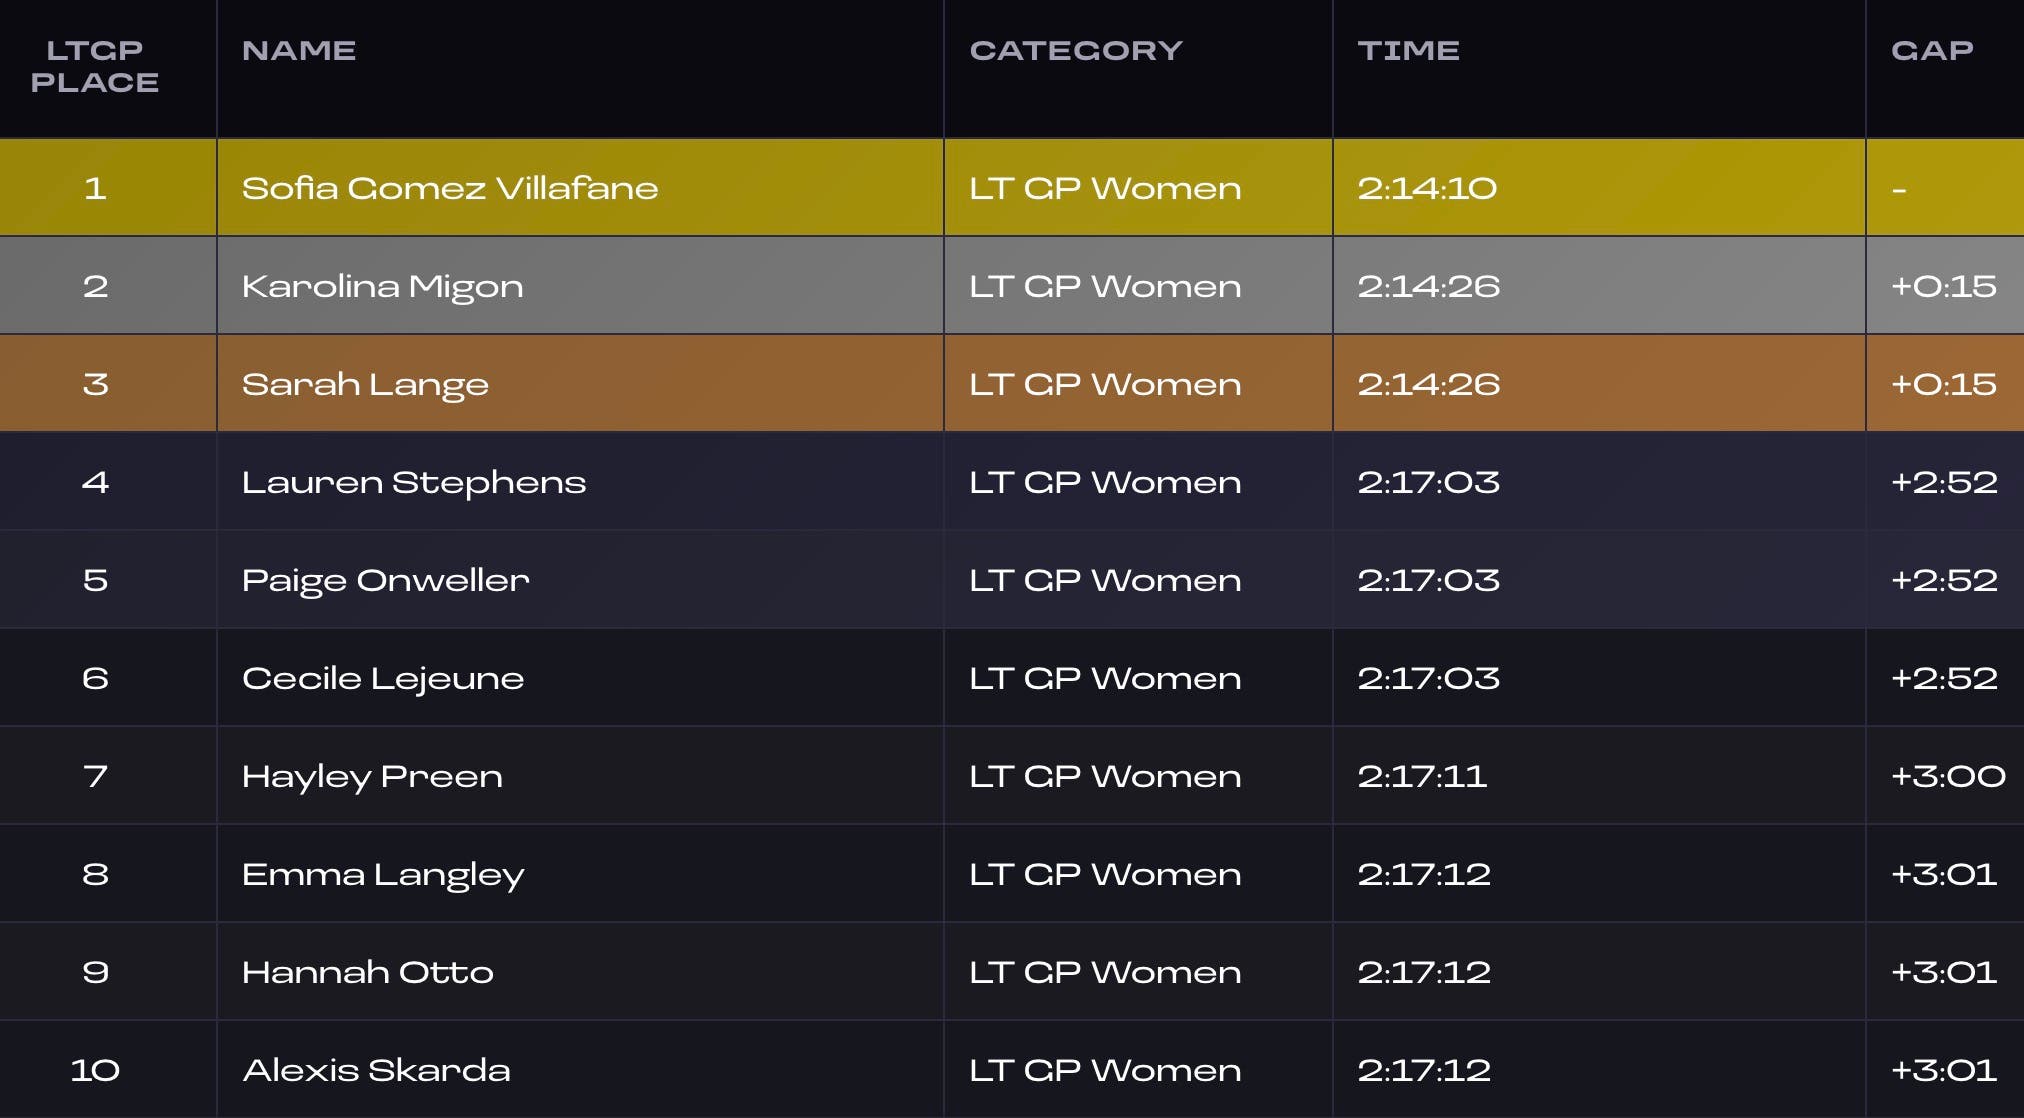Viewport: 2024px width, 1118px height.
Task: Select the name Alexis Skarda
Action: pyautogui.click(x=376, y=1070)
